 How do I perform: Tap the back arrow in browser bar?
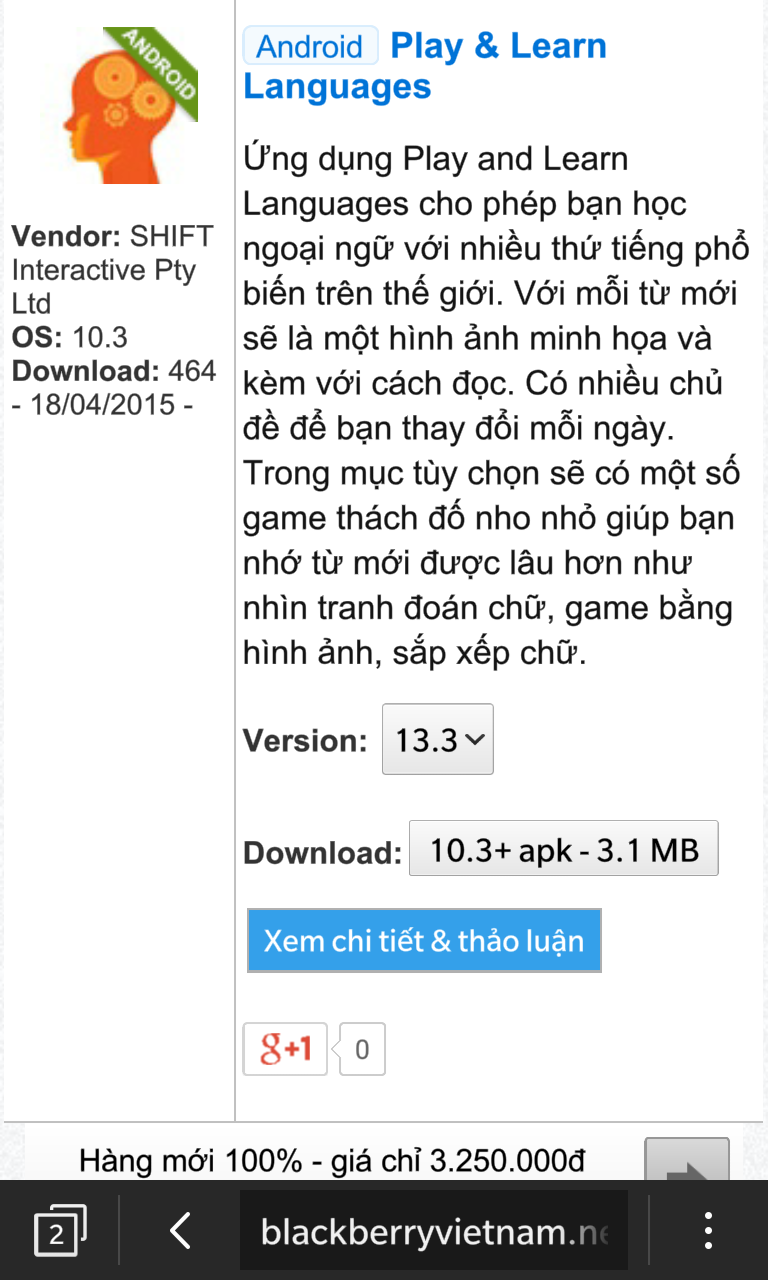click(180, 1230)
